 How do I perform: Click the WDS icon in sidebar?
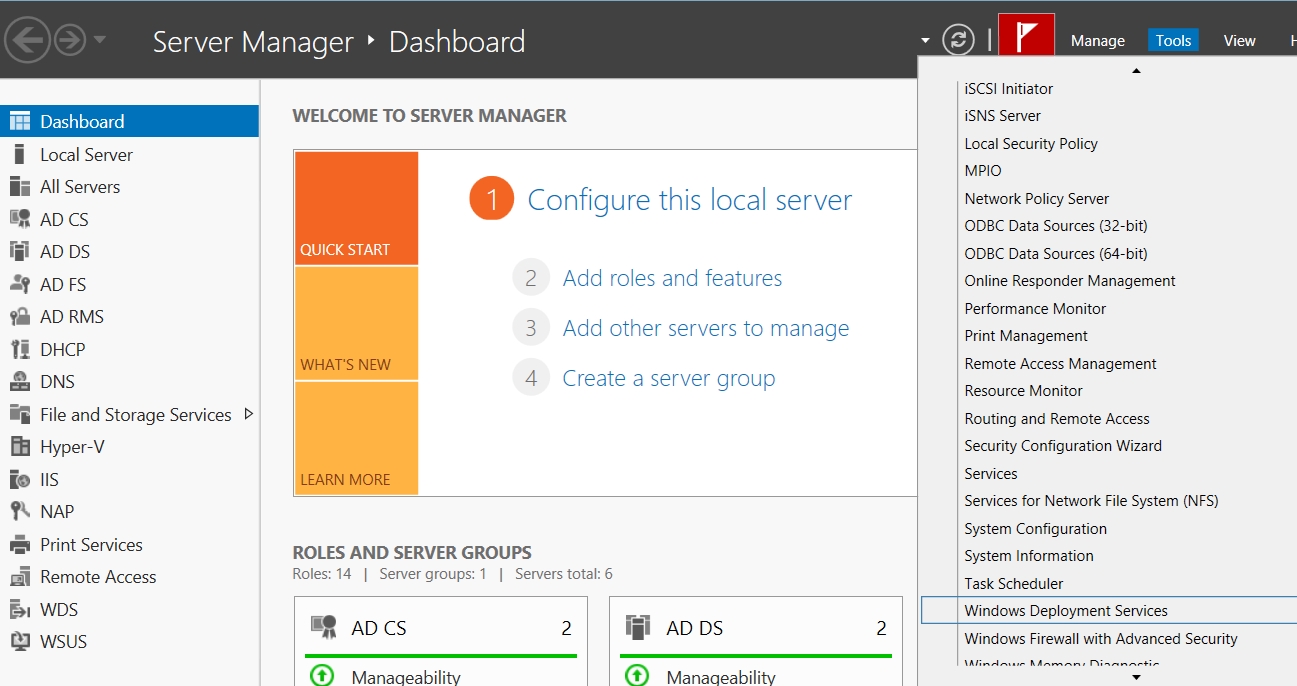[x=20, y=609]
